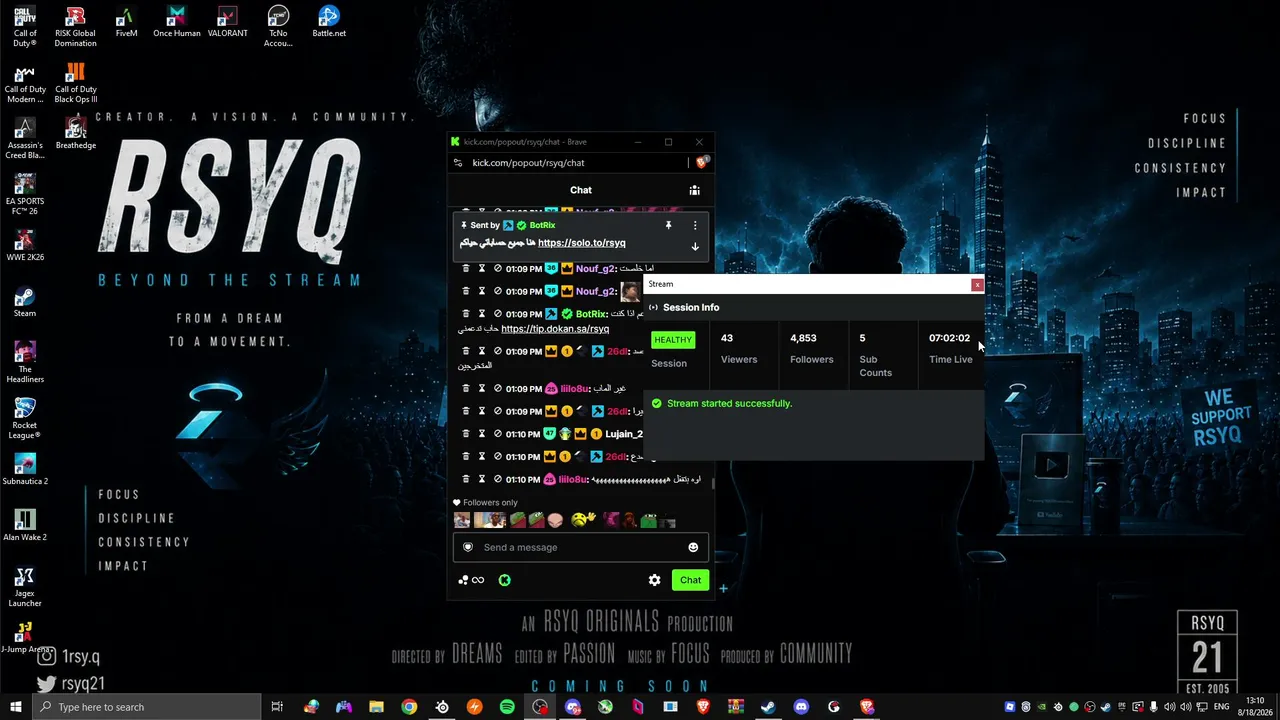The width and height of the screenshot is (1280, 720).
Task: Open chat settings gear icon
Action: click(654, 580)
